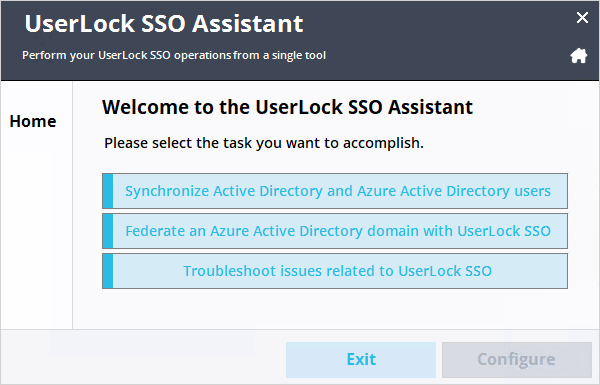
Task: Click the blue accent bar of Troubleshoot option
Action: click(108, 271)
